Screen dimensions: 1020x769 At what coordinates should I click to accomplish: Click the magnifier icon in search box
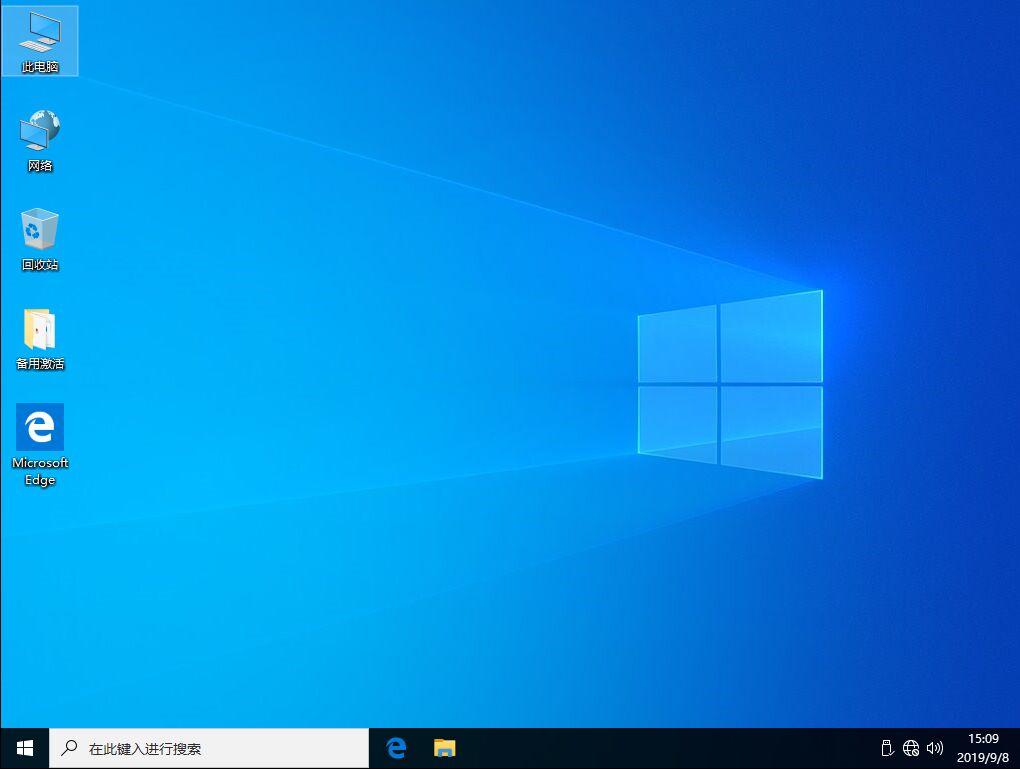coord(69,748)
